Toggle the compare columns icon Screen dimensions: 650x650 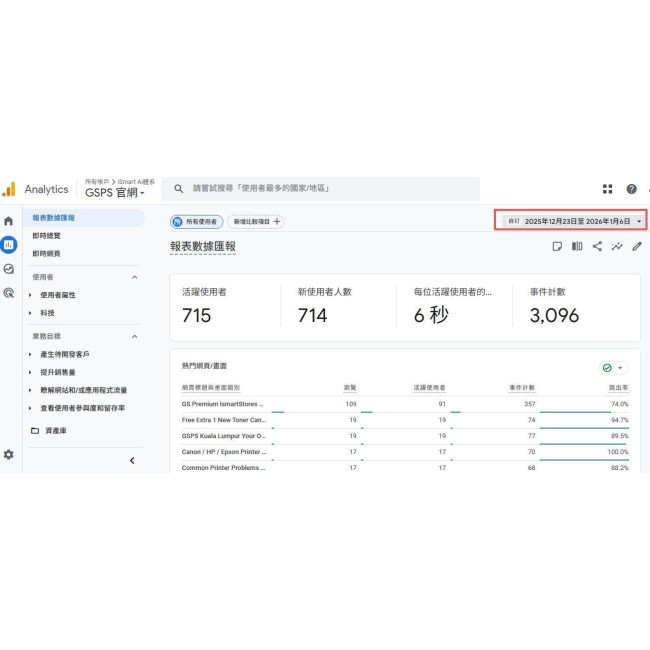coord(577,246)
